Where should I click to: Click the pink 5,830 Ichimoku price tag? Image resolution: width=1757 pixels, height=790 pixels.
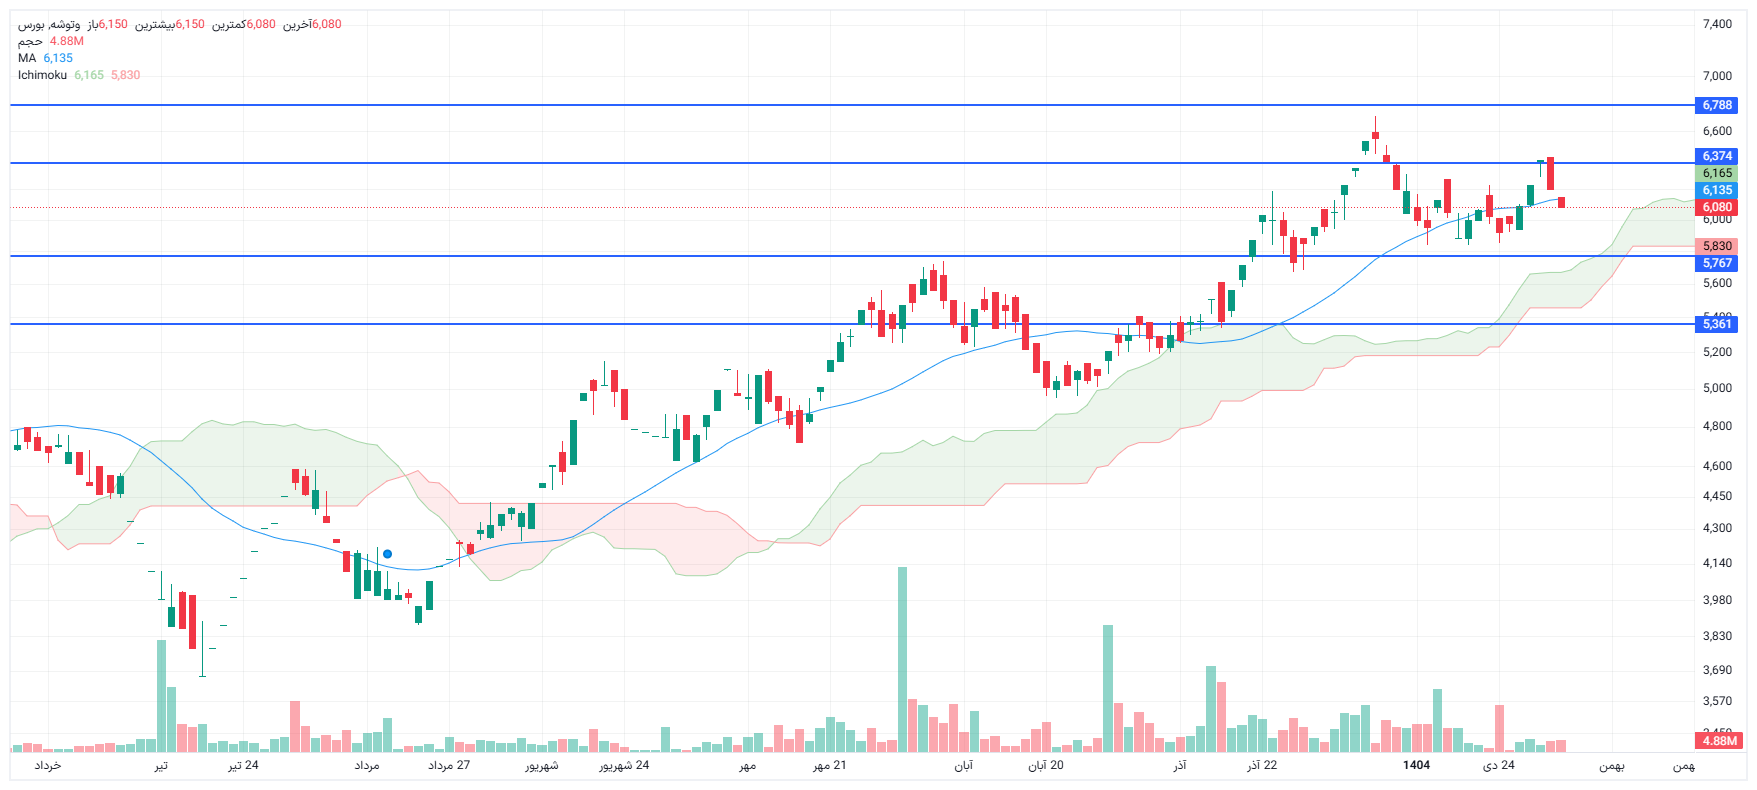click(x=1717, y=246)
